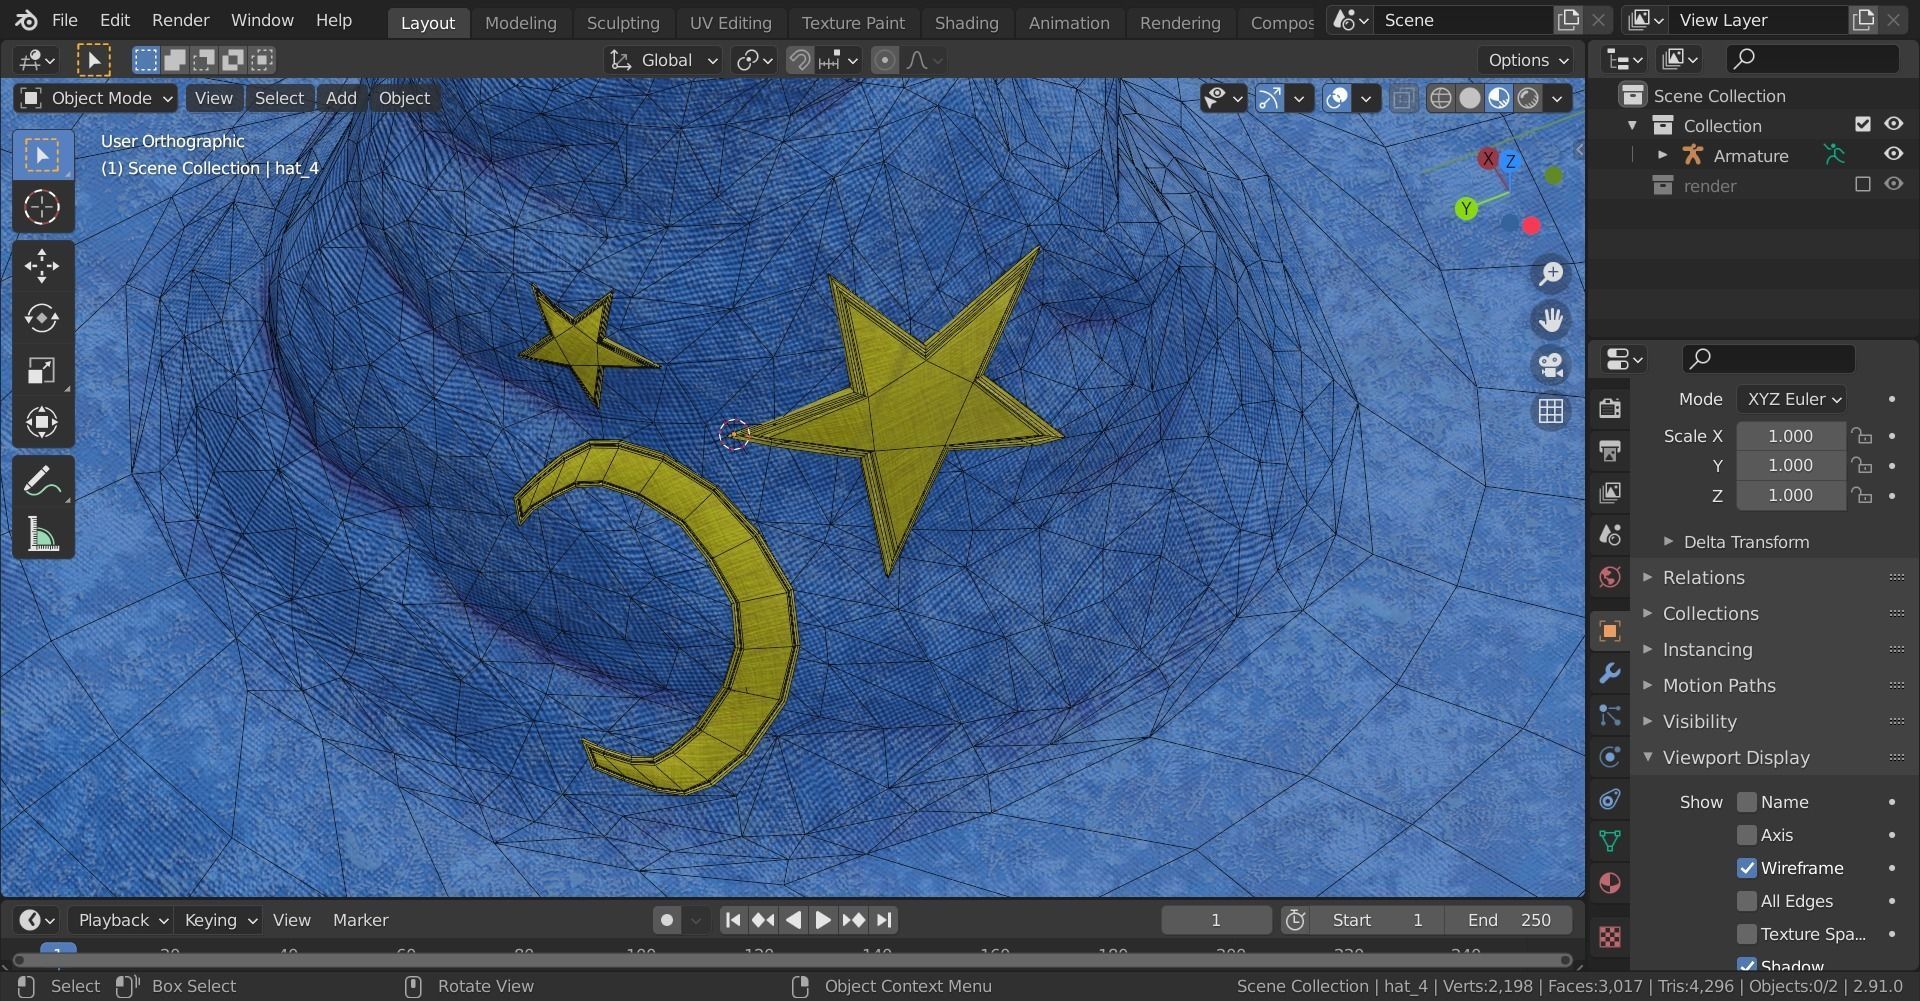Select the Measure tool
Image resolution: width=1920 pixels, height=1001 pixels.
click(x=42, y=534)
